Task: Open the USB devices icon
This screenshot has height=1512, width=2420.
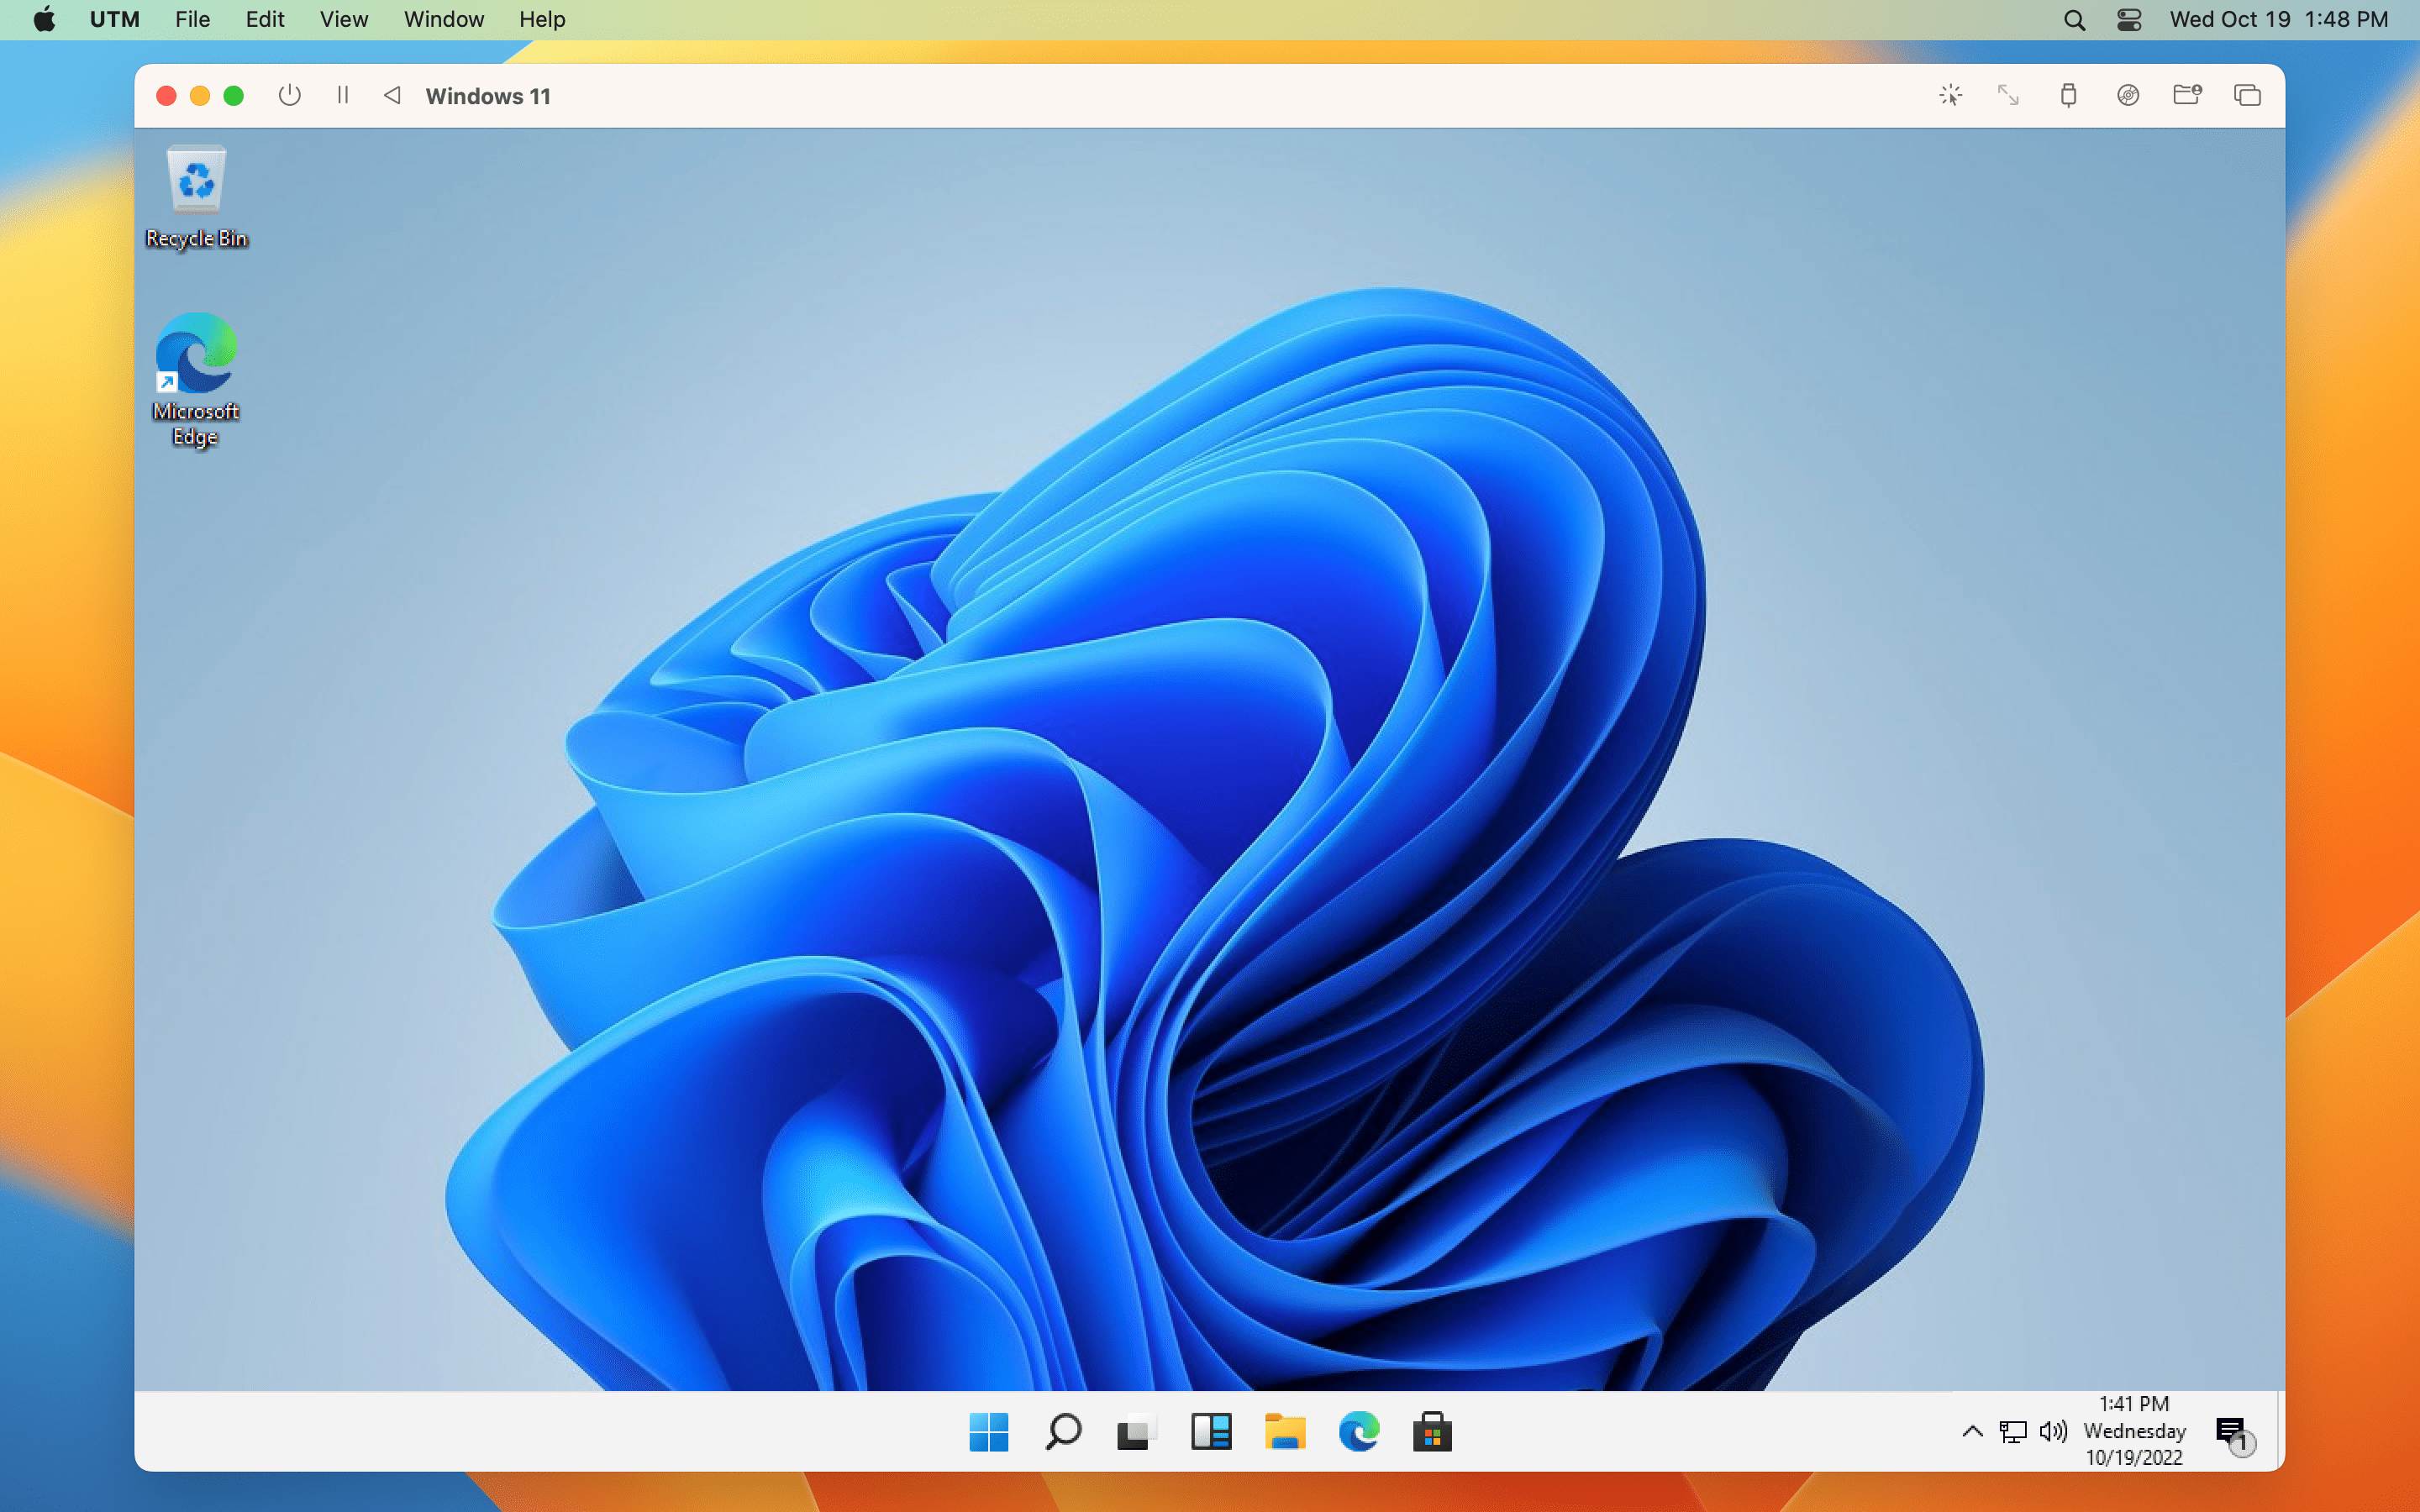Action: click(x=2069, y=95)
